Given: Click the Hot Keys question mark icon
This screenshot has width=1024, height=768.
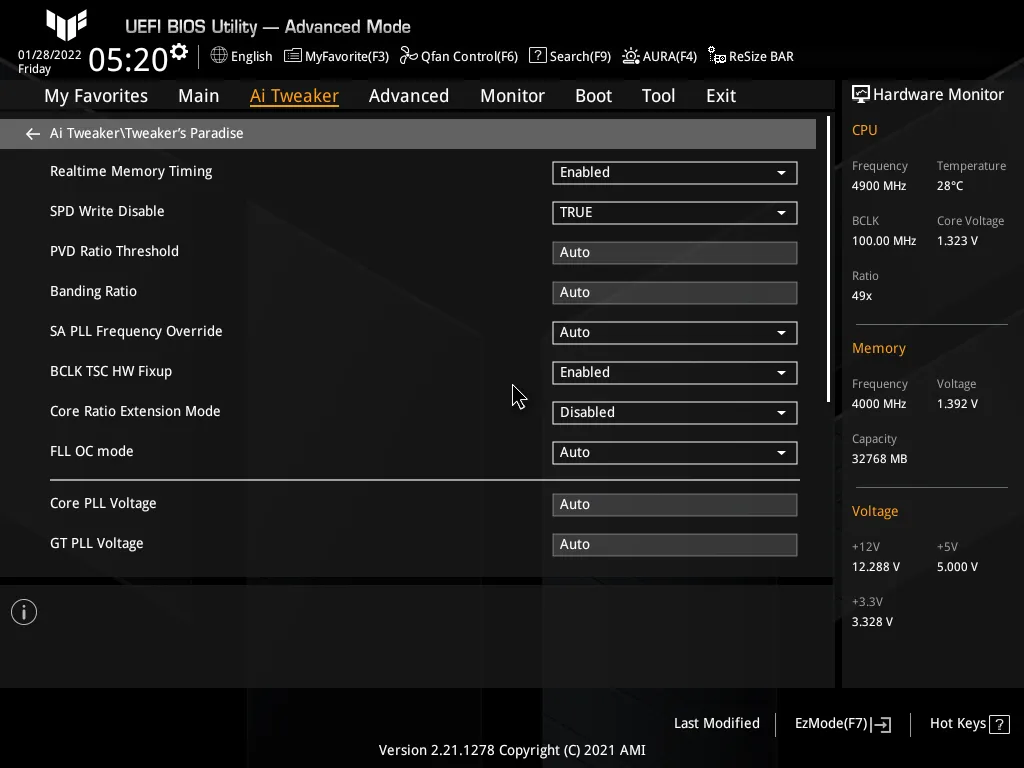Looking at the screenshot, I should pos(999,724).
